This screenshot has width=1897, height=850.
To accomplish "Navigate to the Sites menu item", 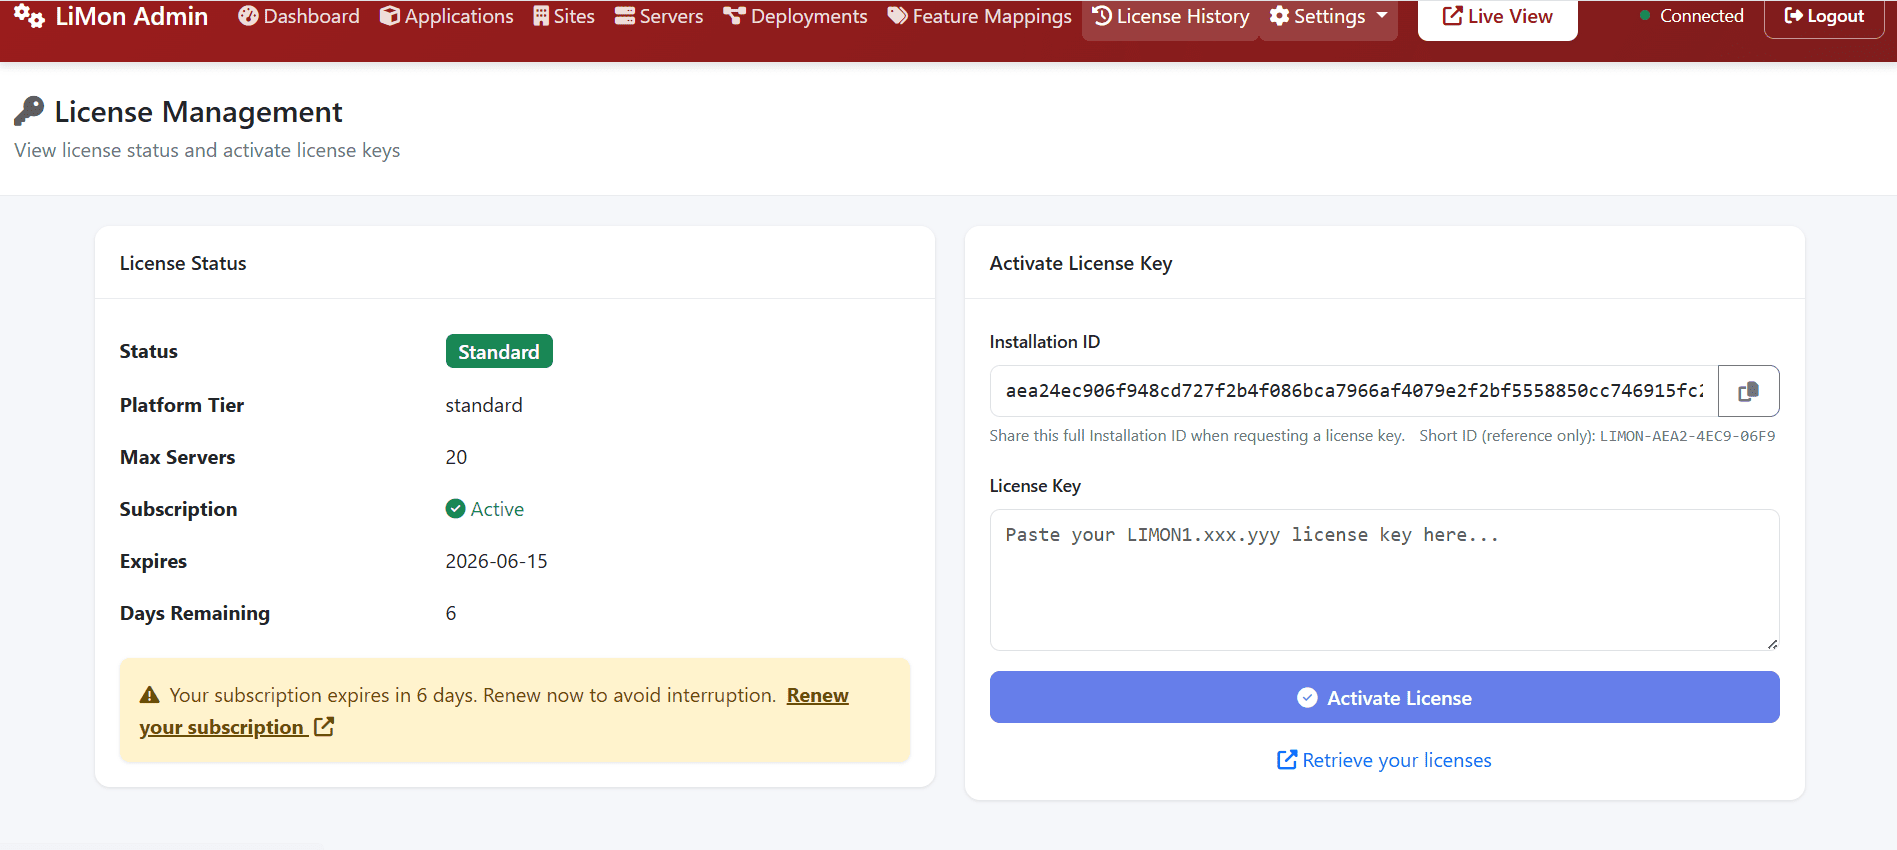I will click(564, 16).
